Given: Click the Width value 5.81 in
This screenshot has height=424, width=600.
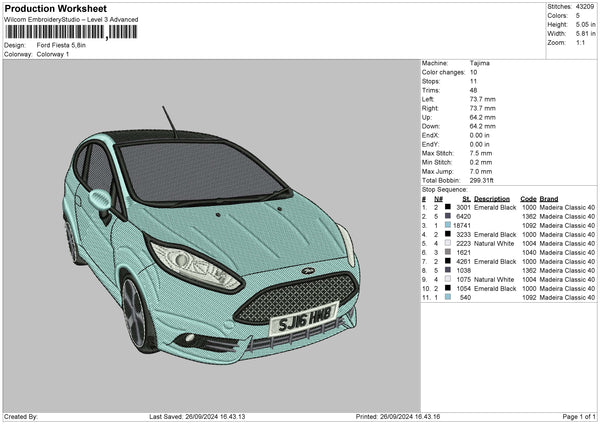Looking at the screenshot, I should tap(585, 34).
